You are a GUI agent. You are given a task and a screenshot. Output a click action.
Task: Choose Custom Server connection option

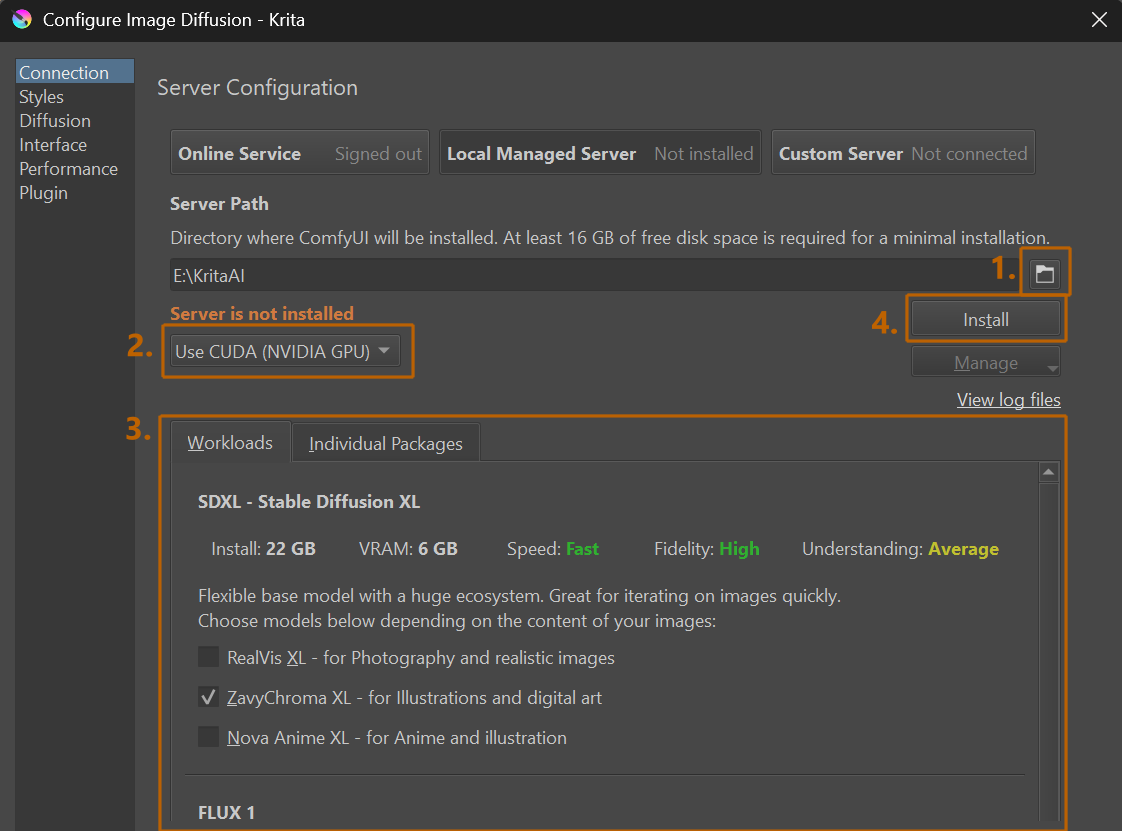pyautogui.click(x=902, y=153)
